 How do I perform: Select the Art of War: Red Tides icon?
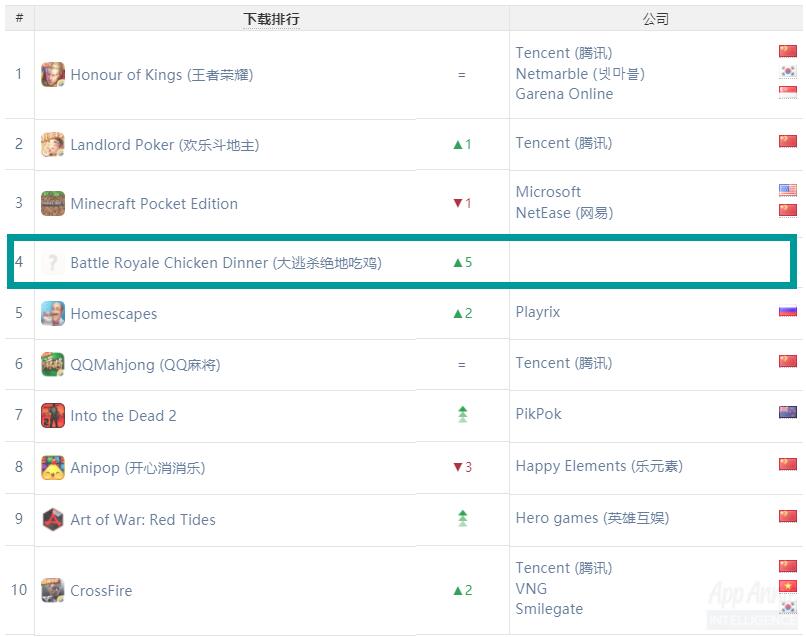(53, 519)
